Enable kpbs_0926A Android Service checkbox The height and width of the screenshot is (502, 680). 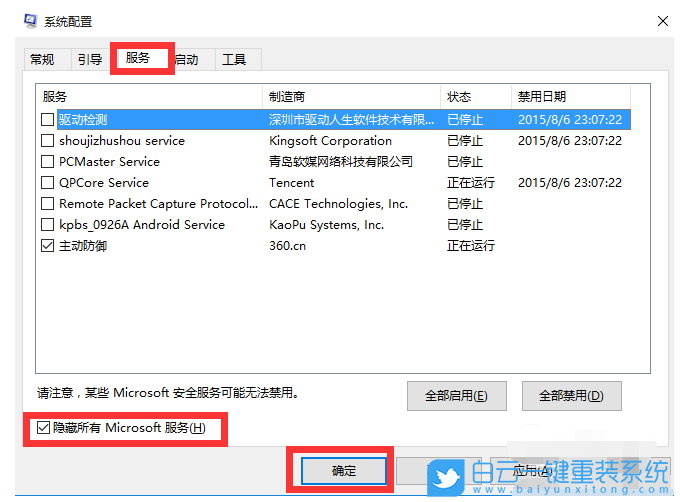coord(47,225)
